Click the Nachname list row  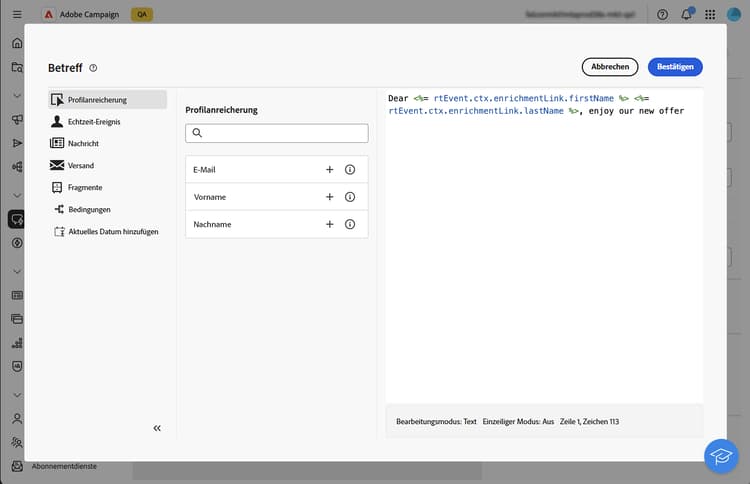(277, 224)
